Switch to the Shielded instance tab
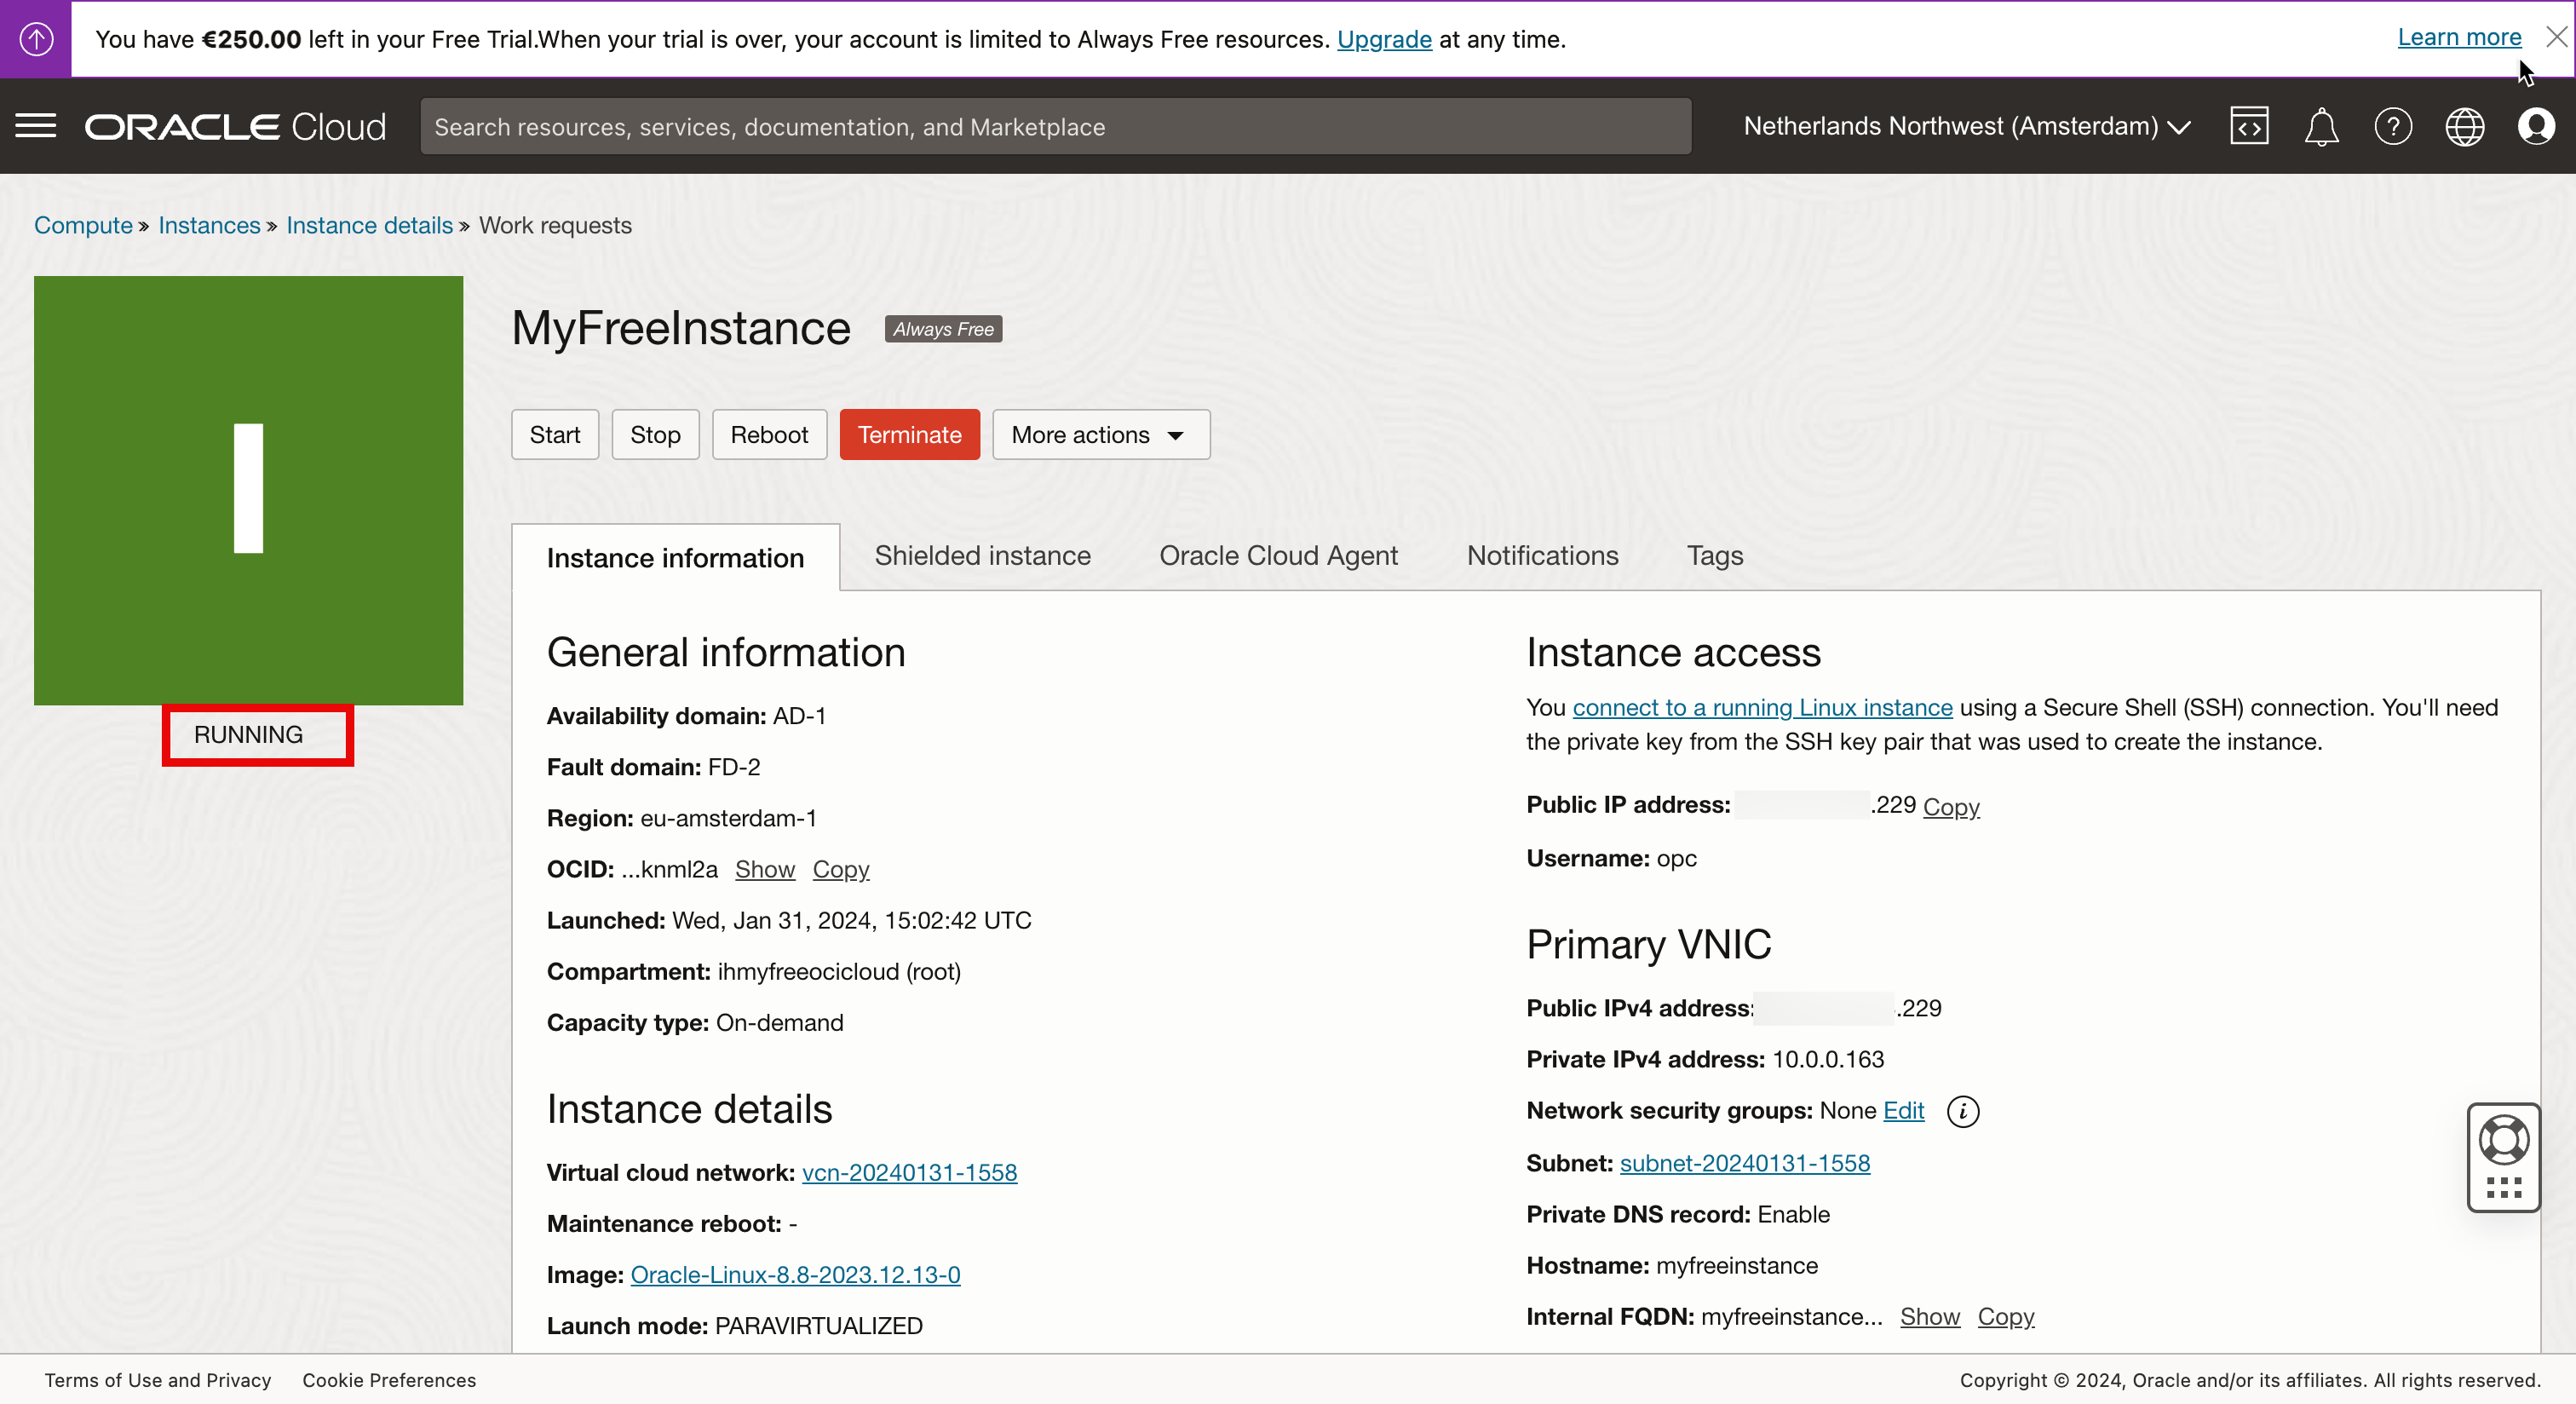 click(982, 556)
